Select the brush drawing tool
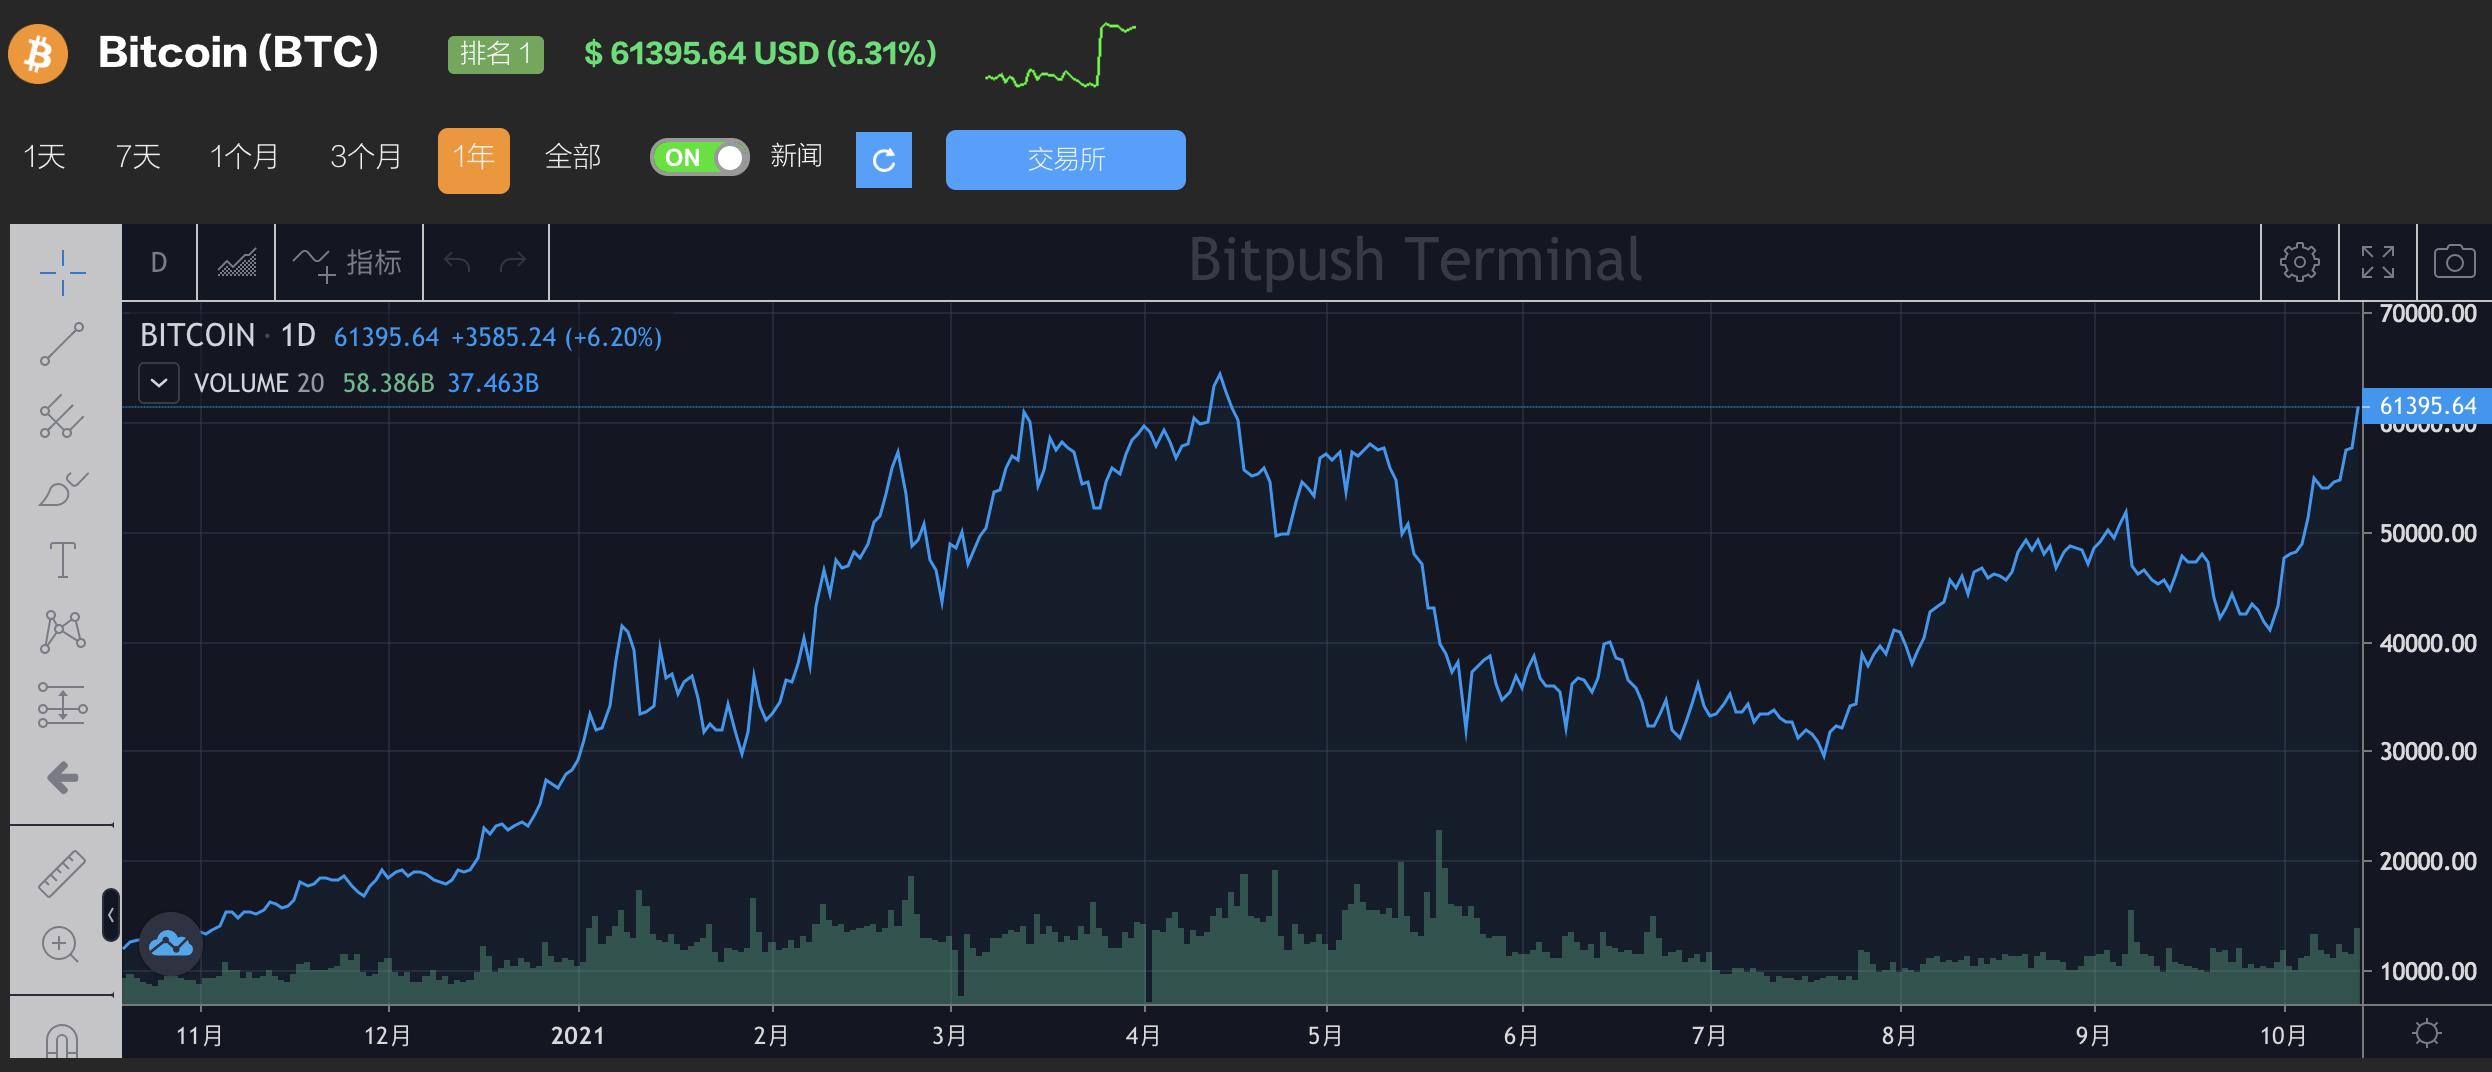Screen dimensions: 2492x1072 click(62, 489)
